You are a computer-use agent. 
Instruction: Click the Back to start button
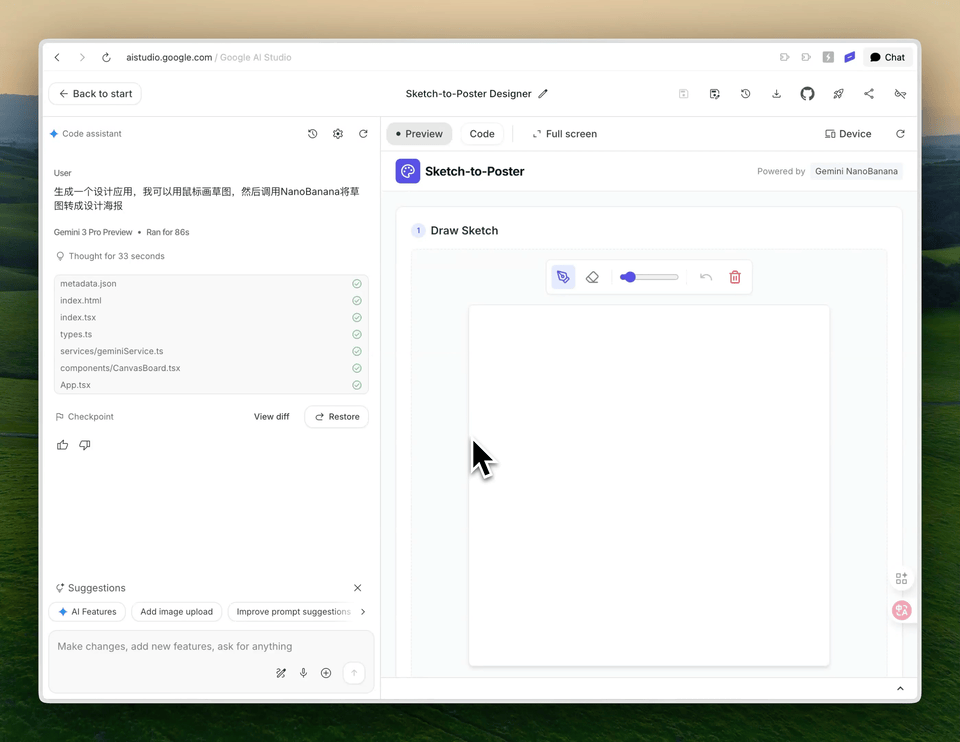point(95,94)
